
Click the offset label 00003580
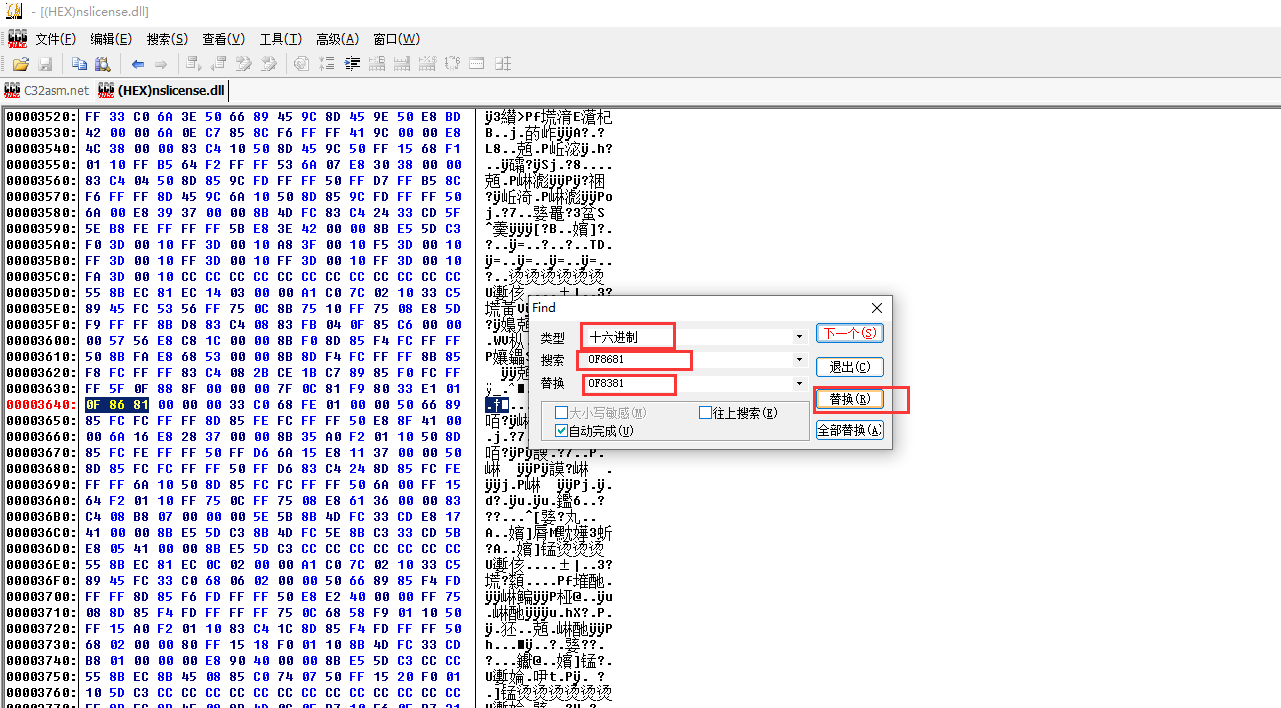click(39, 213)
